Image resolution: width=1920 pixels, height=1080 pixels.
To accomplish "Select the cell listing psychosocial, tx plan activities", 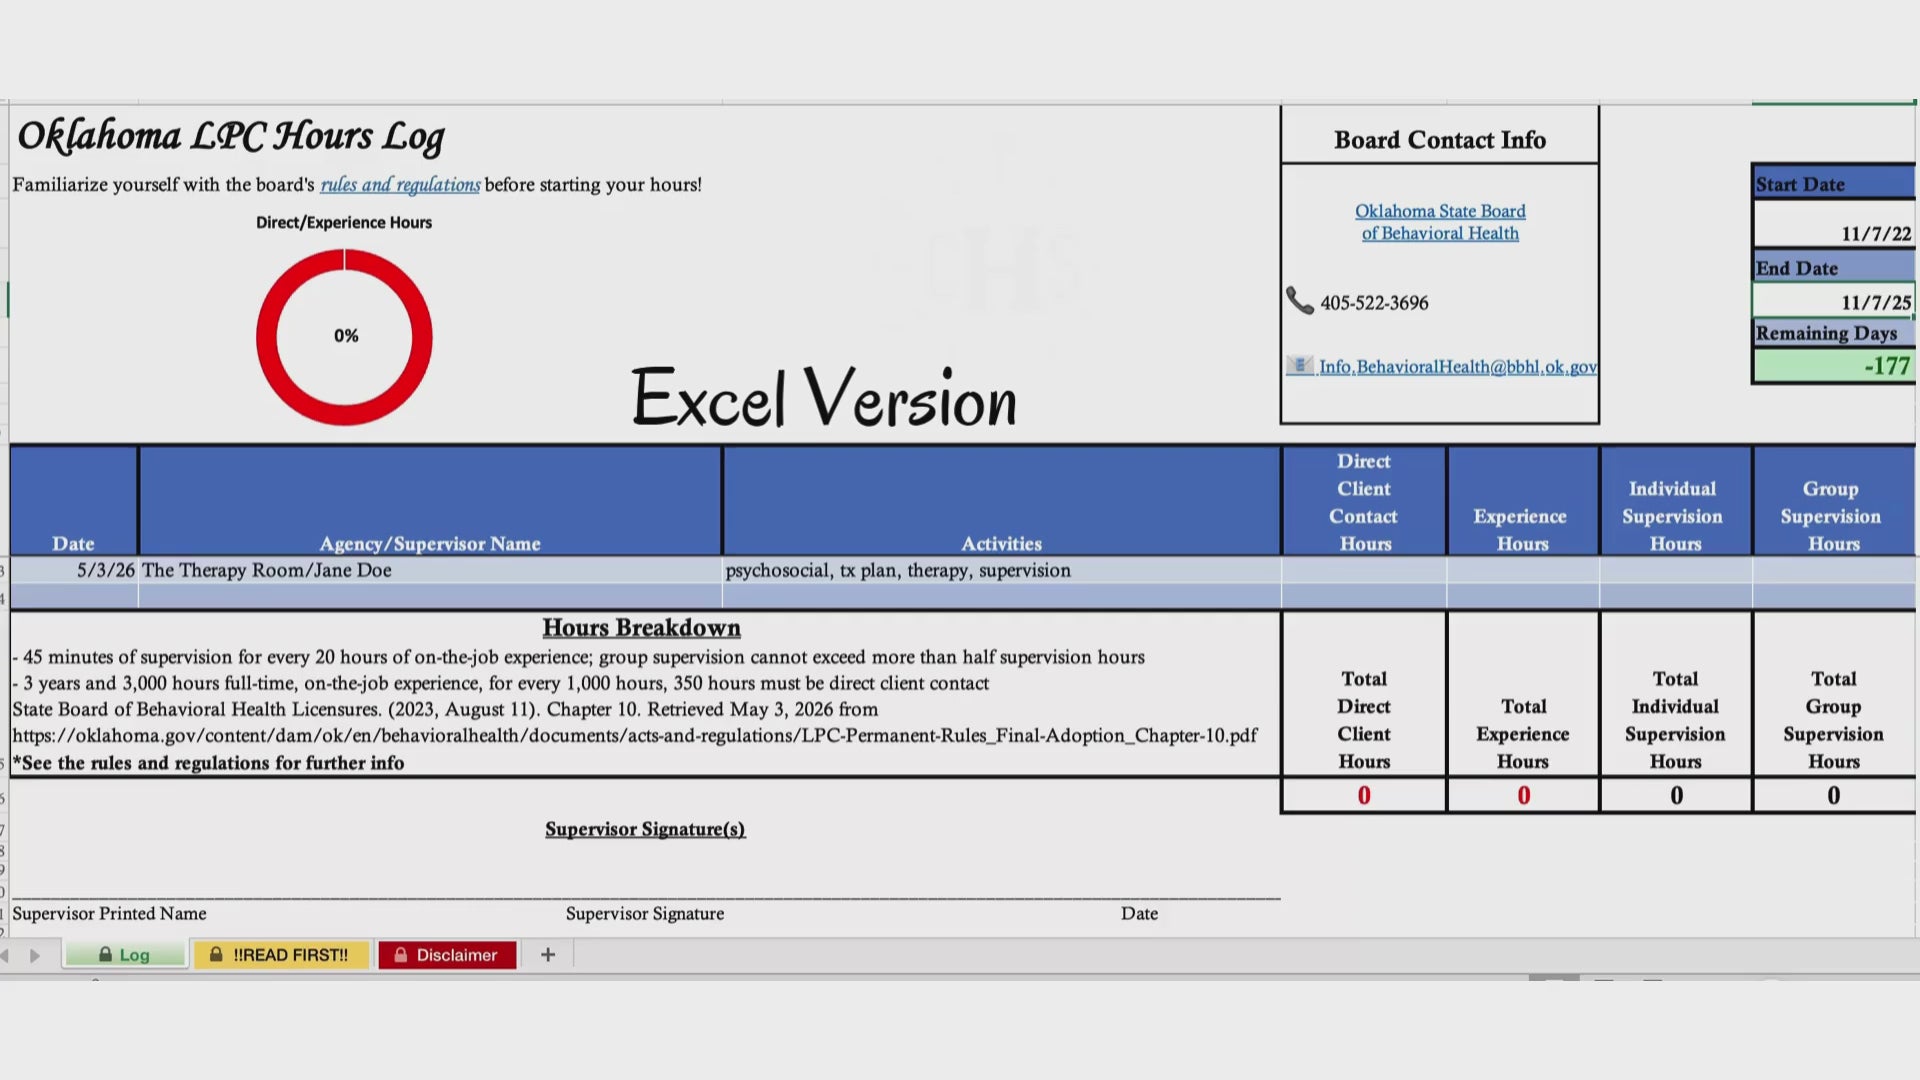I will pos(1001,570).
